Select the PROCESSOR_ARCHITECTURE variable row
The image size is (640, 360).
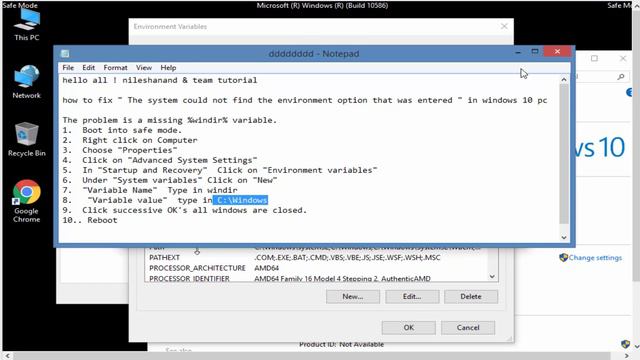316,268
